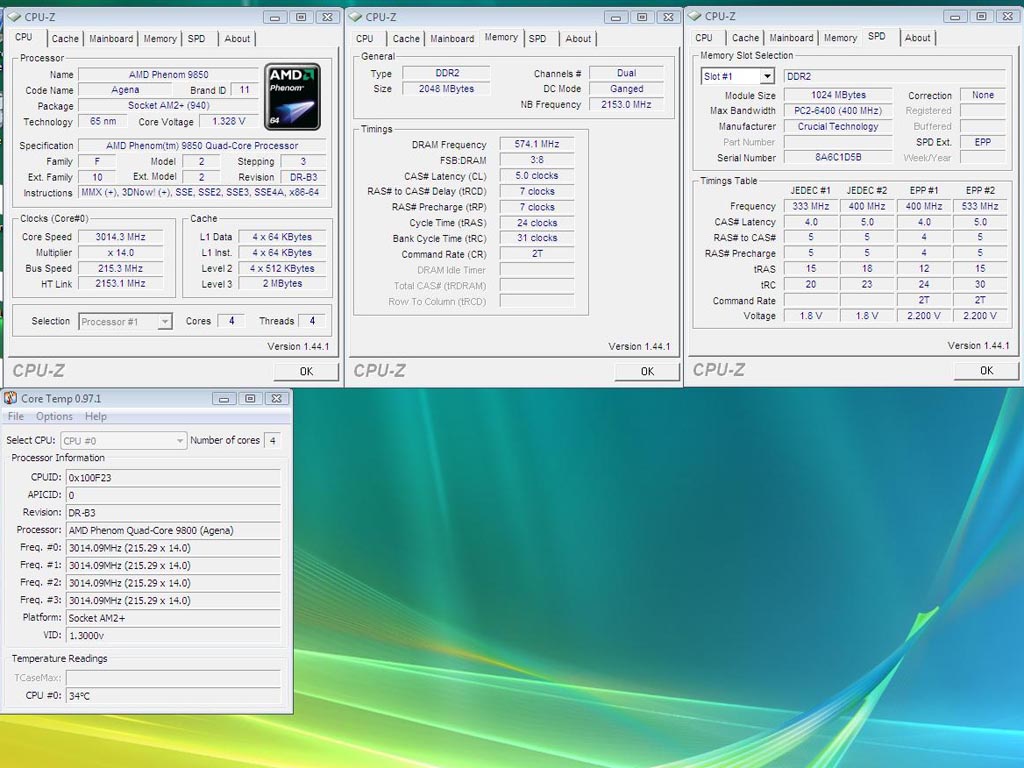Click the DRAM Frequency value '574.1 MHz'

(x=537, y=144)
